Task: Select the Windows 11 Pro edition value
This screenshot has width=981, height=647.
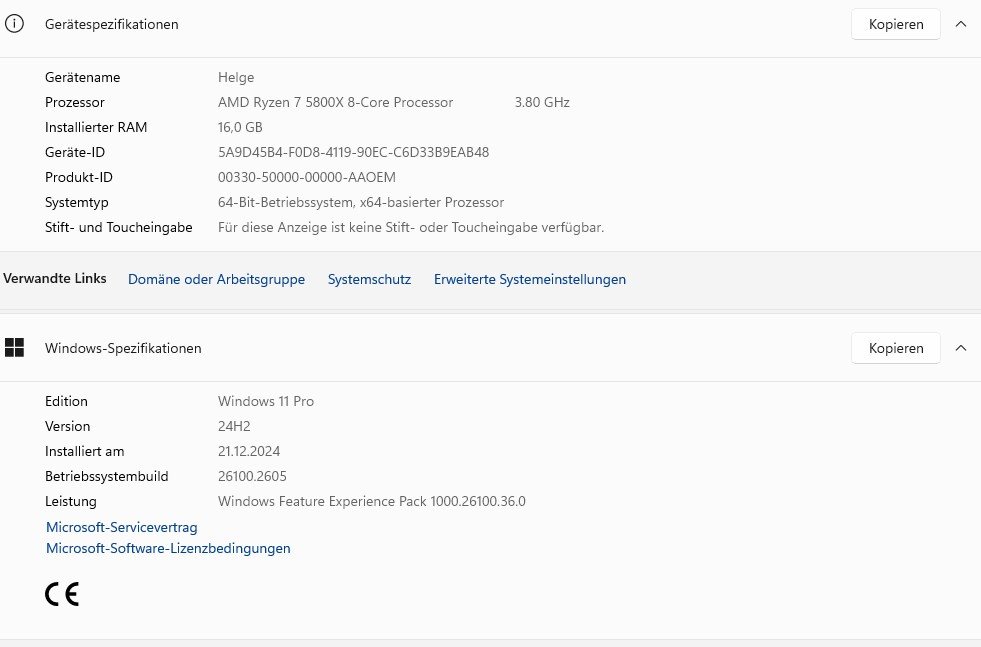Action: [x=266, y=401]
